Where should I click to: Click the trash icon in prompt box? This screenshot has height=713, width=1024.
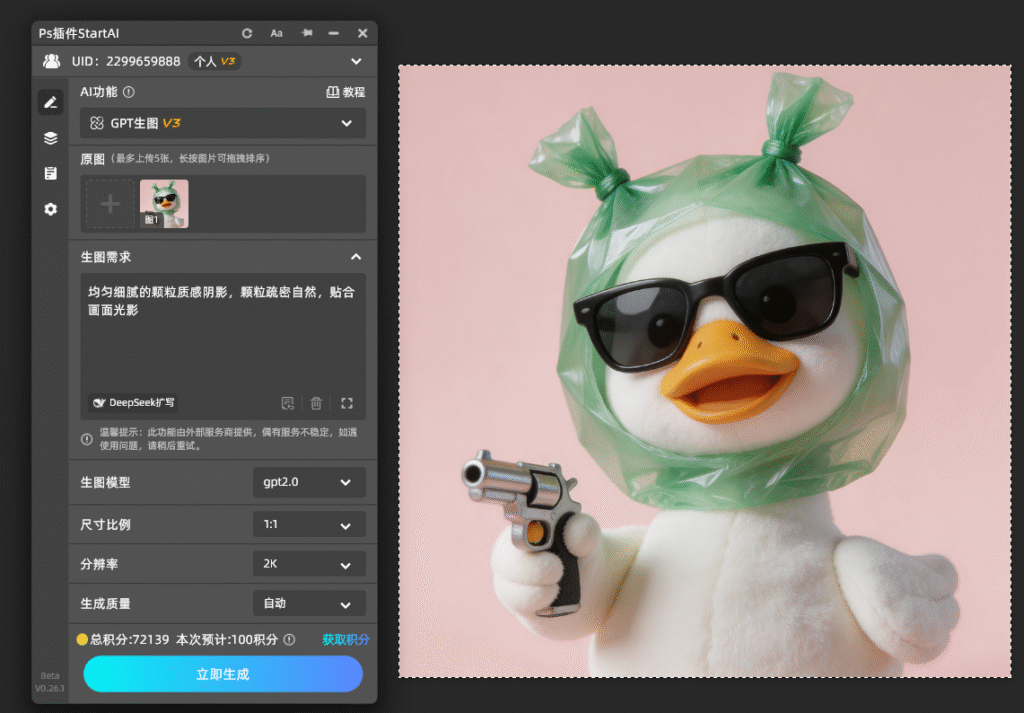[x=316, y=403]
